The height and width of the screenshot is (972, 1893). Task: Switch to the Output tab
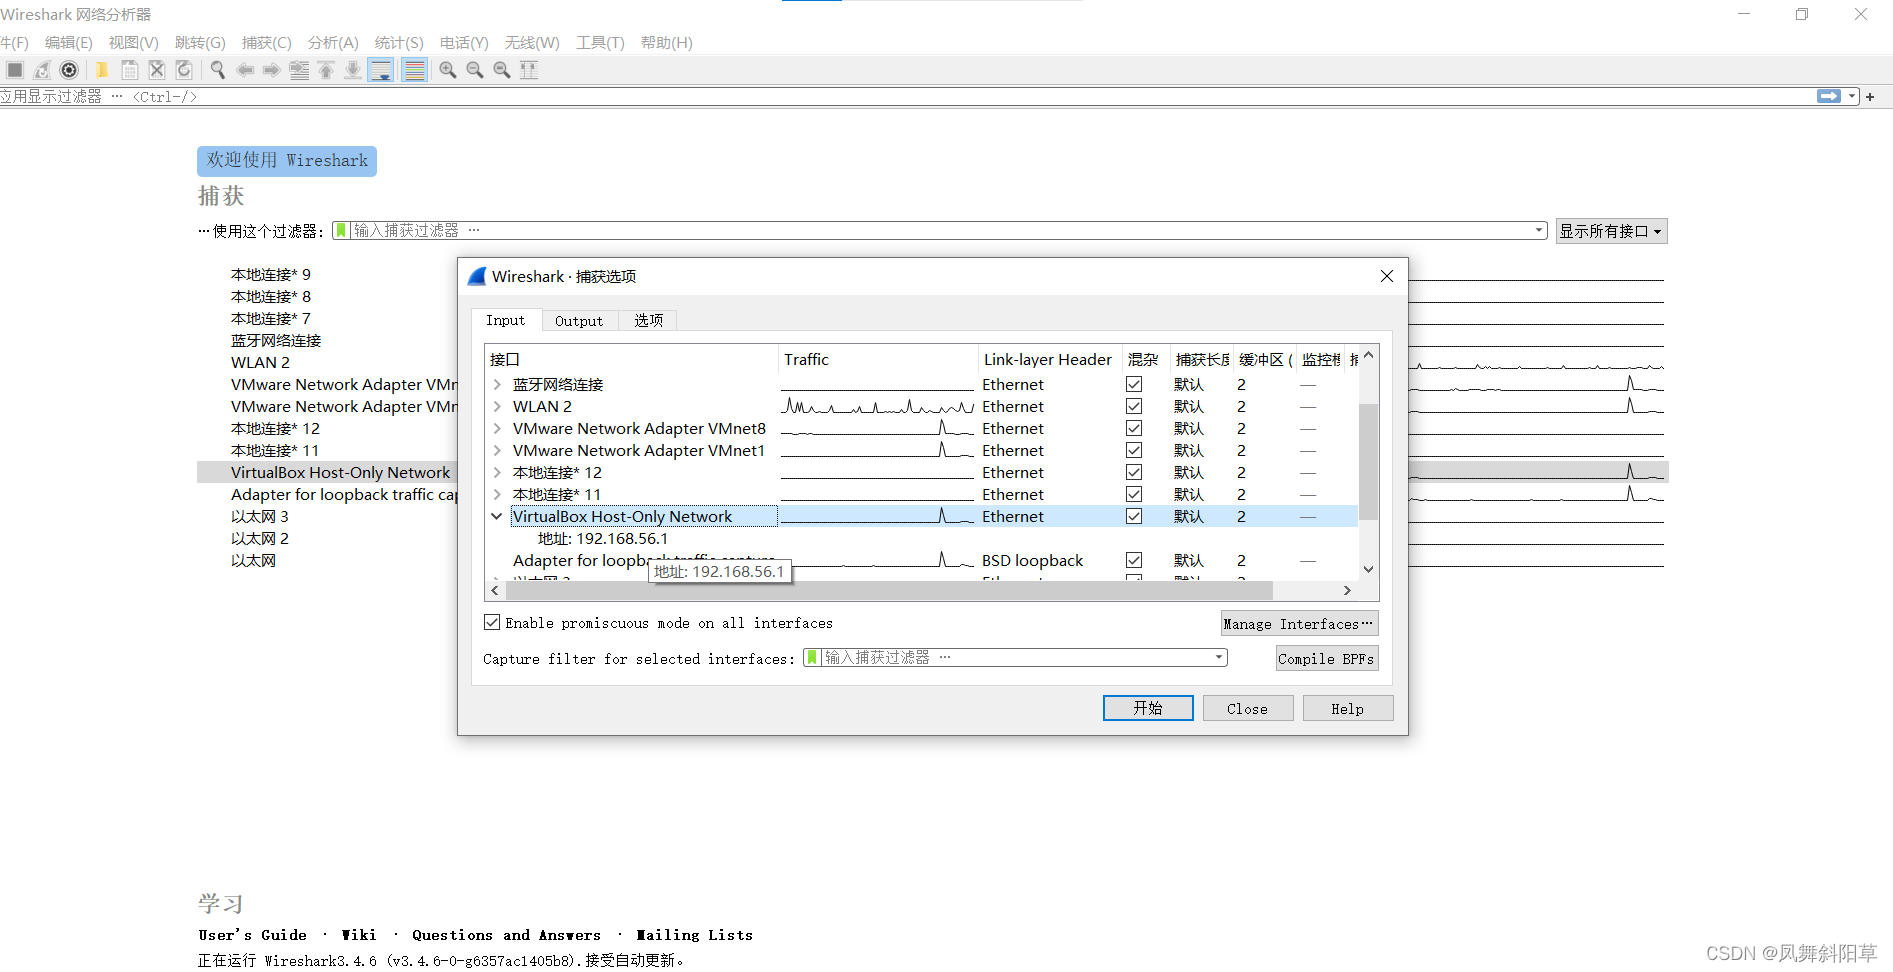click(x=579, y=321)
